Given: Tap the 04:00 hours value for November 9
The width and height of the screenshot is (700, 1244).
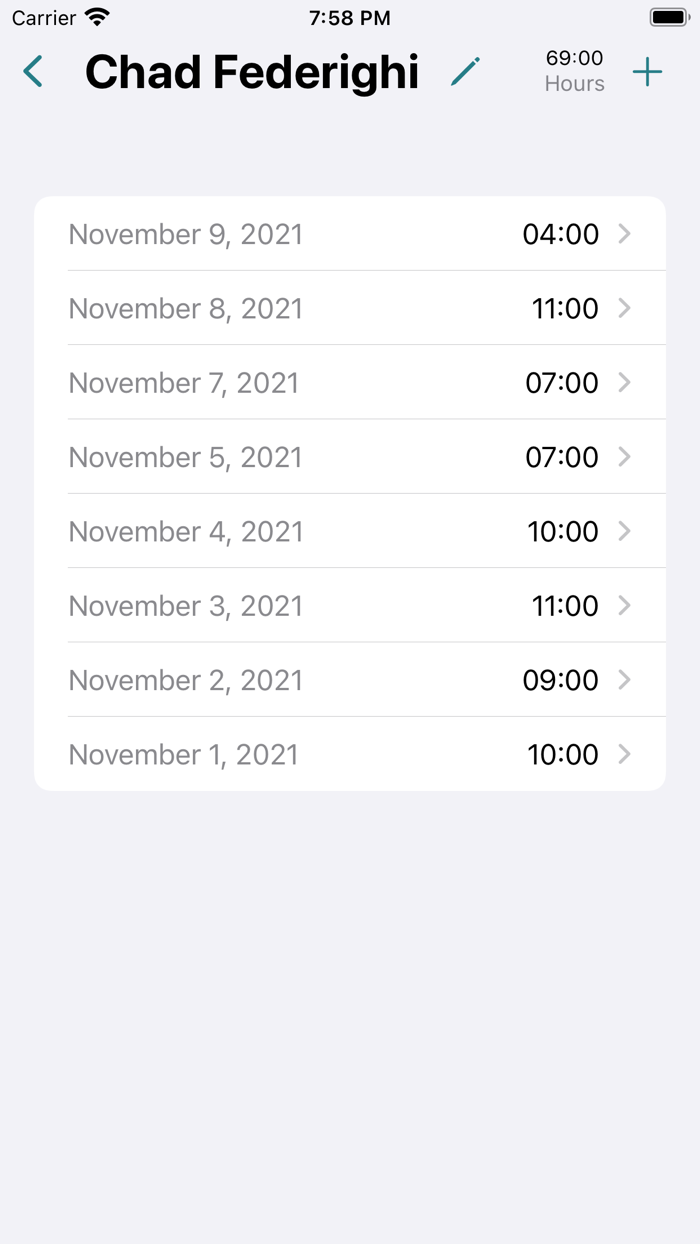Looking at the screenshot, I should (x=560, y=233).
